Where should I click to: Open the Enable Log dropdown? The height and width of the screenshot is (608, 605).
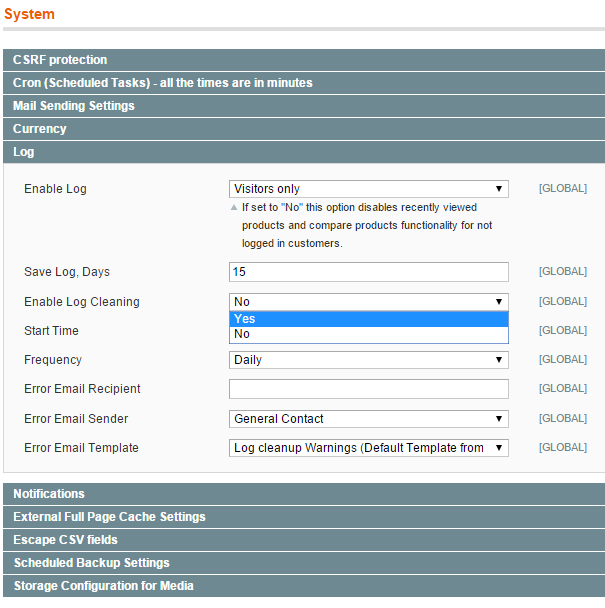[x=369, y=189]
